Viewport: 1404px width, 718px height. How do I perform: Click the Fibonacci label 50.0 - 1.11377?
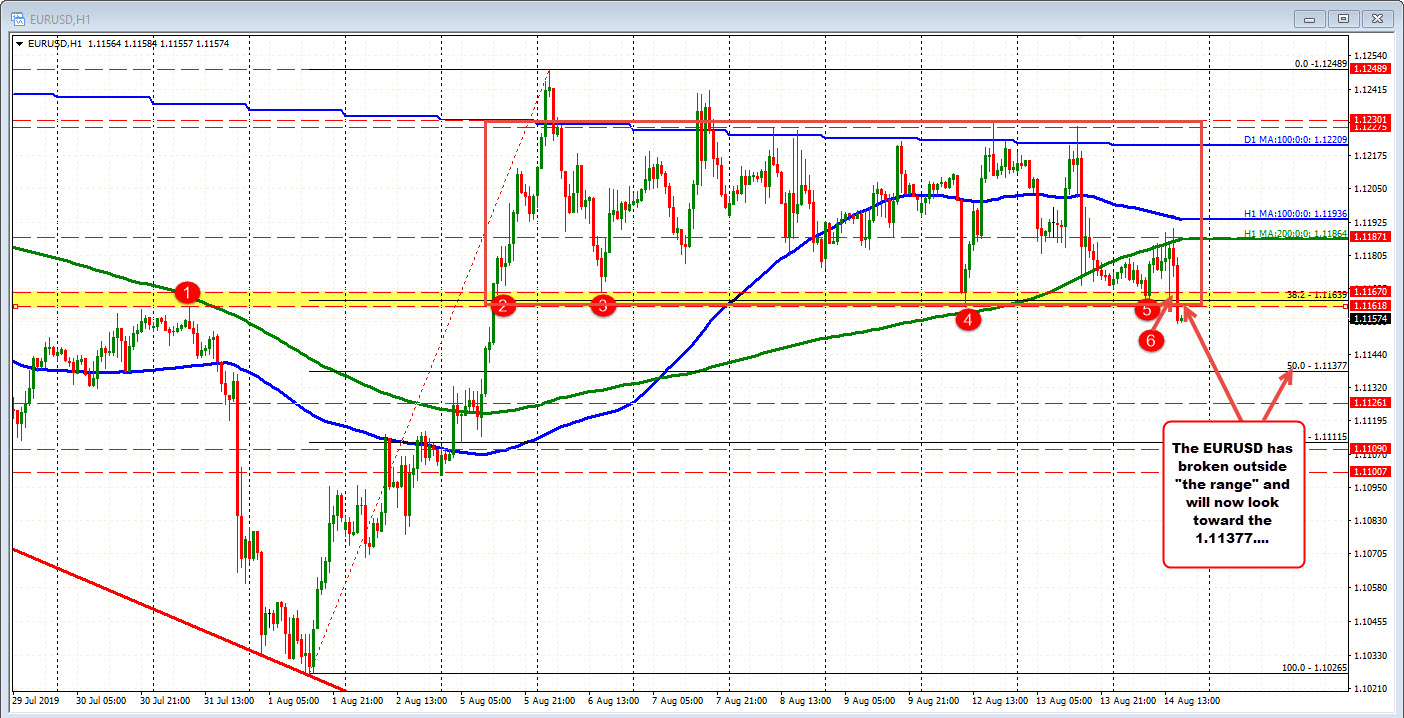tap(1316, 366)
